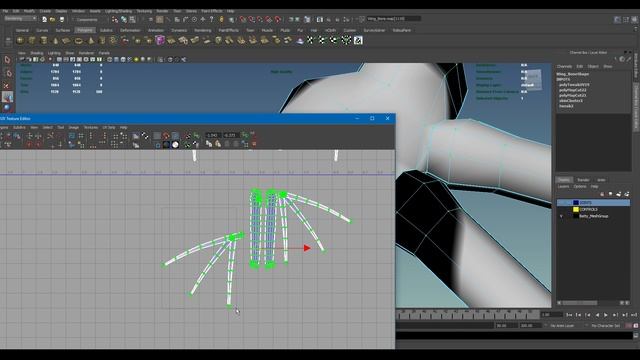Image resolution: width=640 pixels, height=360 pixels.
Task: Open the Layers menu in Layer Editor
Action: coord(563,187)
